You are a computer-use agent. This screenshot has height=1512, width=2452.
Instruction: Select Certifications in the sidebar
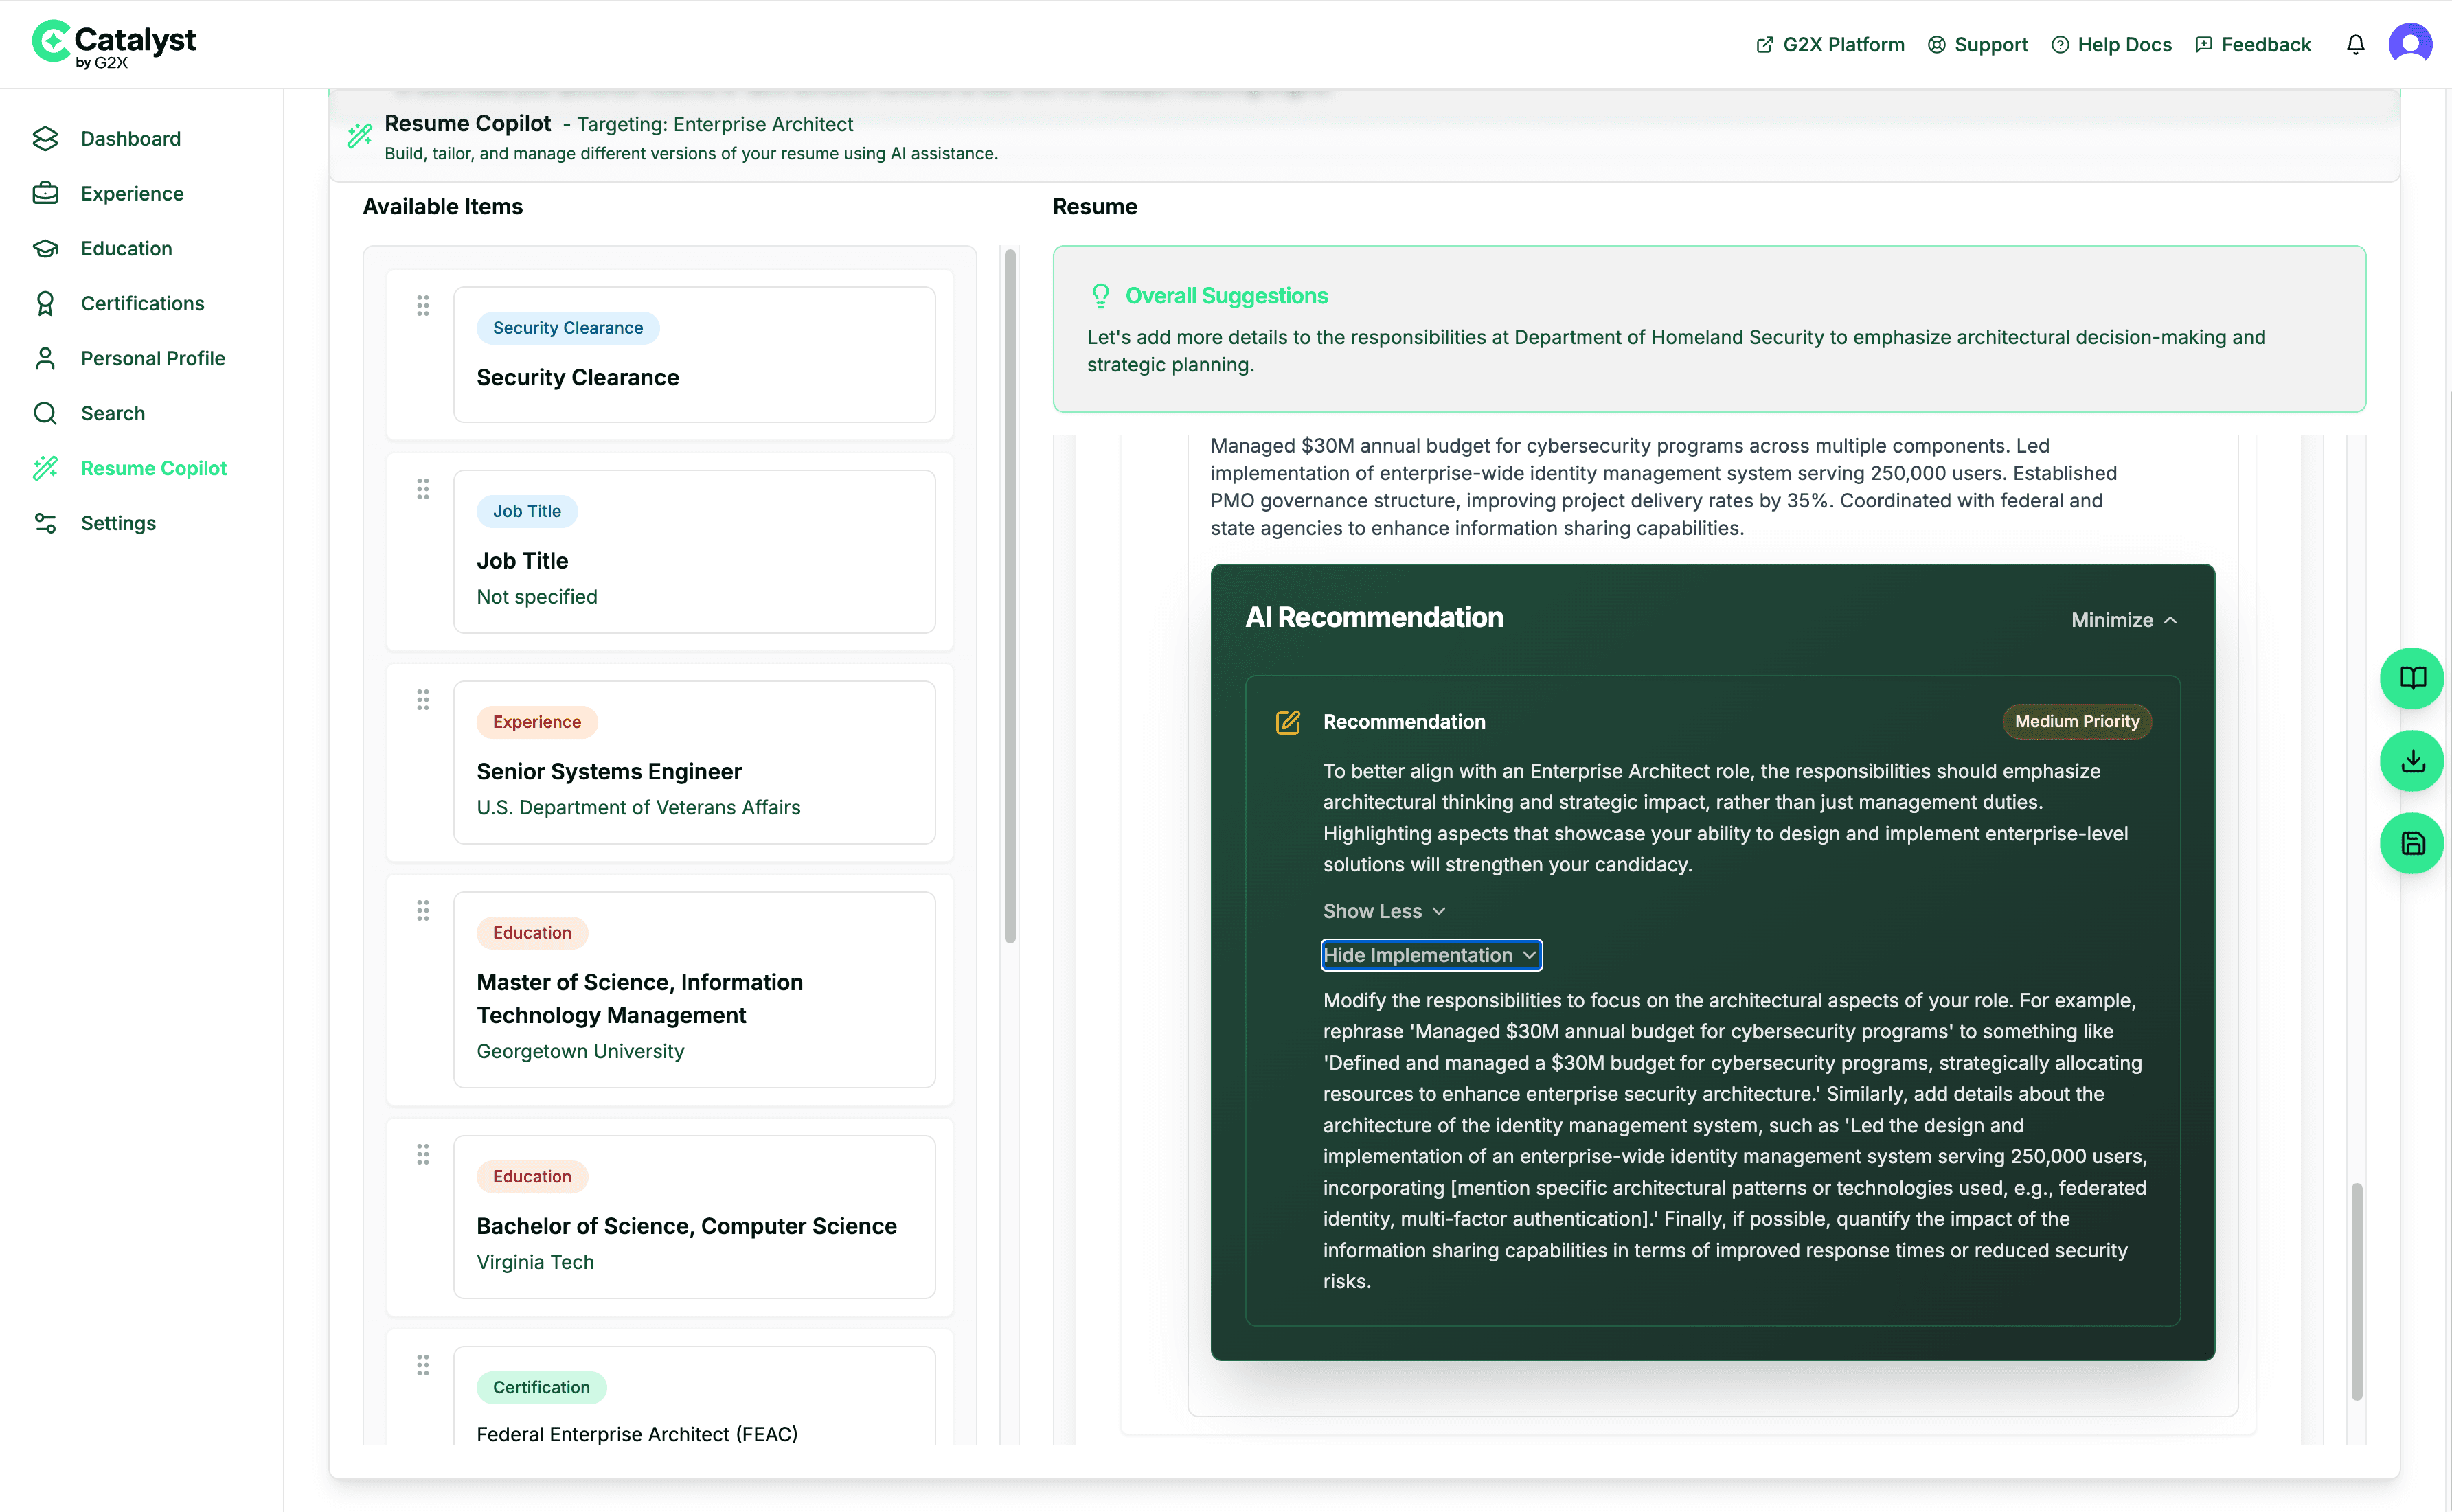tap(142, 303)
